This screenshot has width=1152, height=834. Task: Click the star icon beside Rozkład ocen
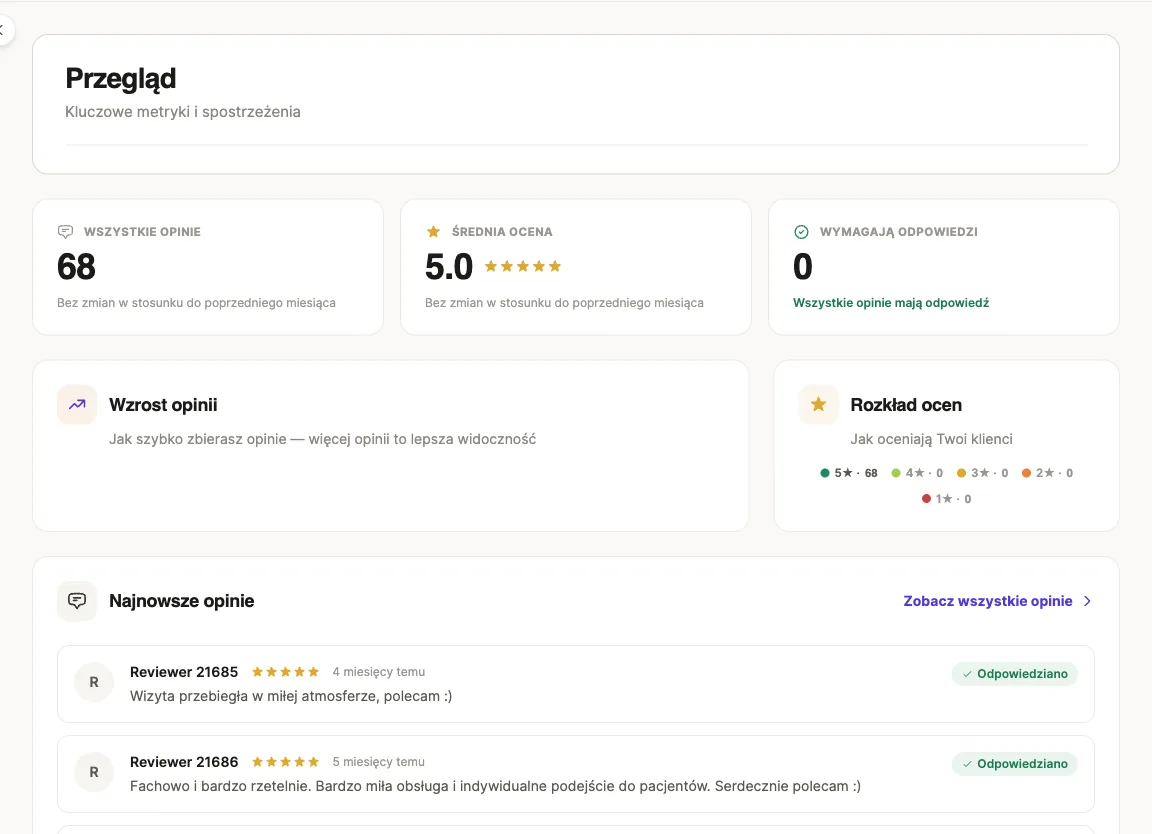(x=818, y=404)
